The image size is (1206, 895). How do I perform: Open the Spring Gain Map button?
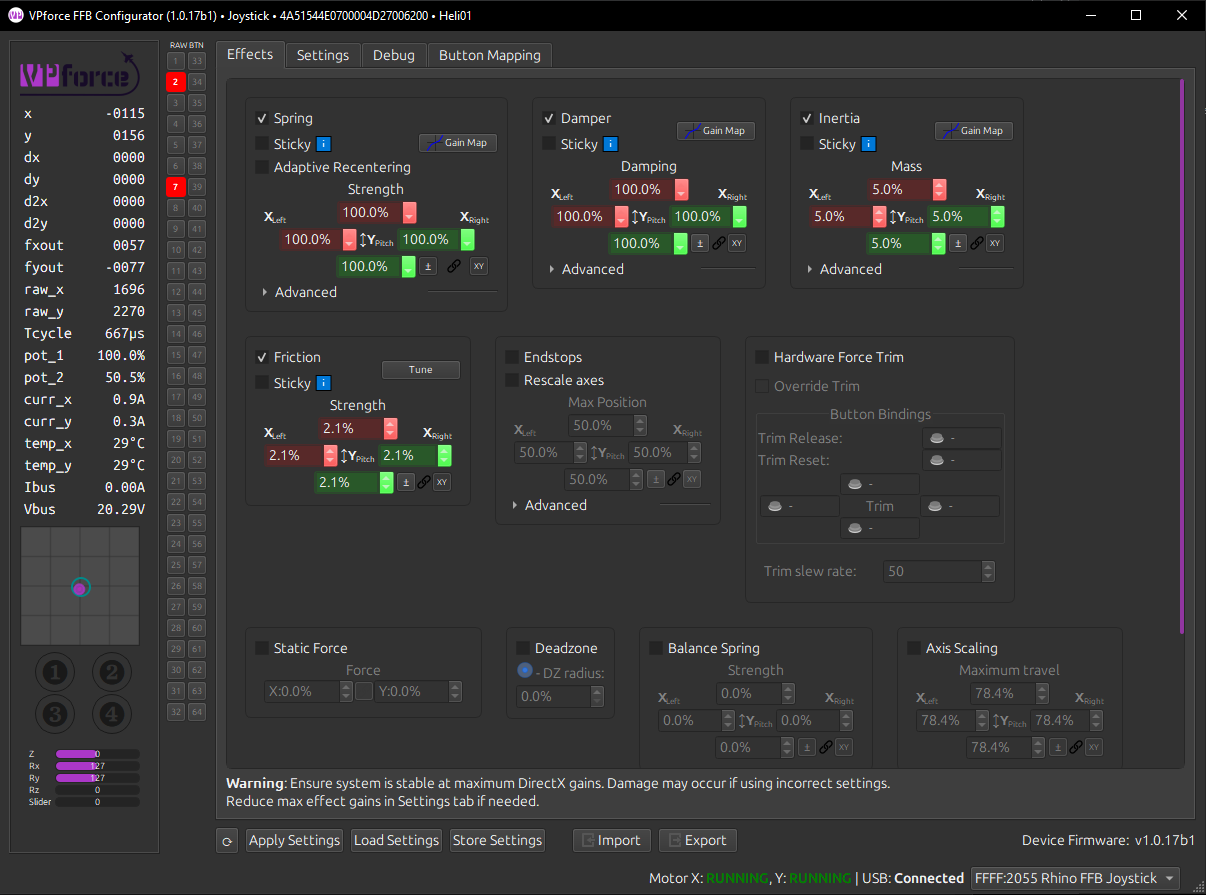[x=458, y=143]
